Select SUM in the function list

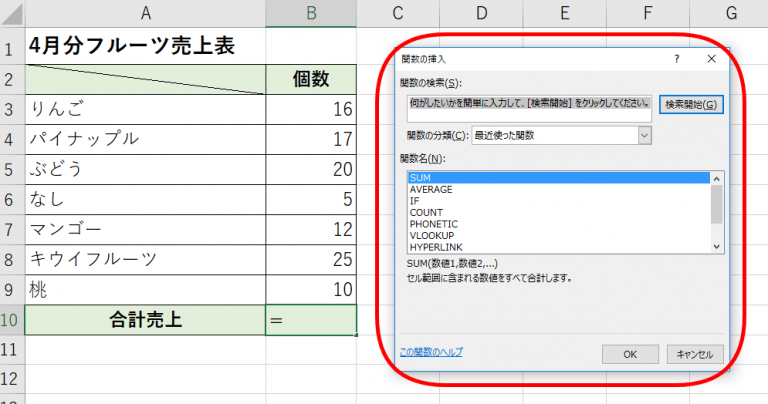coord(420,177)
